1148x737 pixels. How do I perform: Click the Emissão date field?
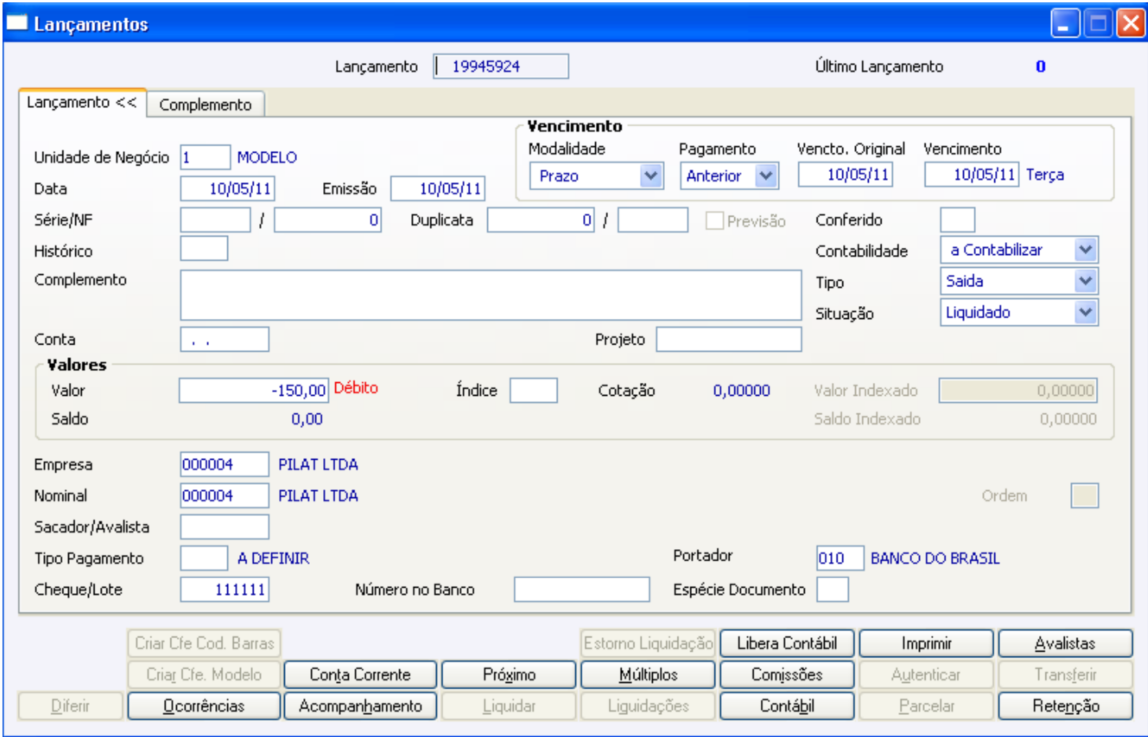[438, 189]
